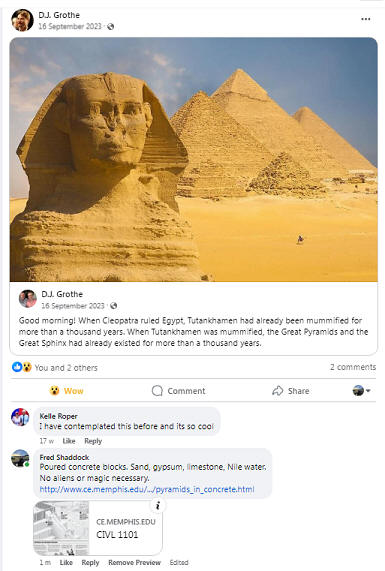Screen dimensions: 385x571
Task: Click the Share button
Action: 291,391
